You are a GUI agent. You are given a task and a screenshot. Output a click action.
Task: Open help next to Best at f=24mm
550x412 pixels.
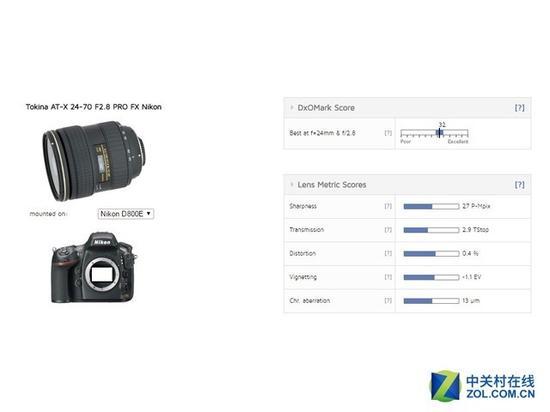[388, 133]
